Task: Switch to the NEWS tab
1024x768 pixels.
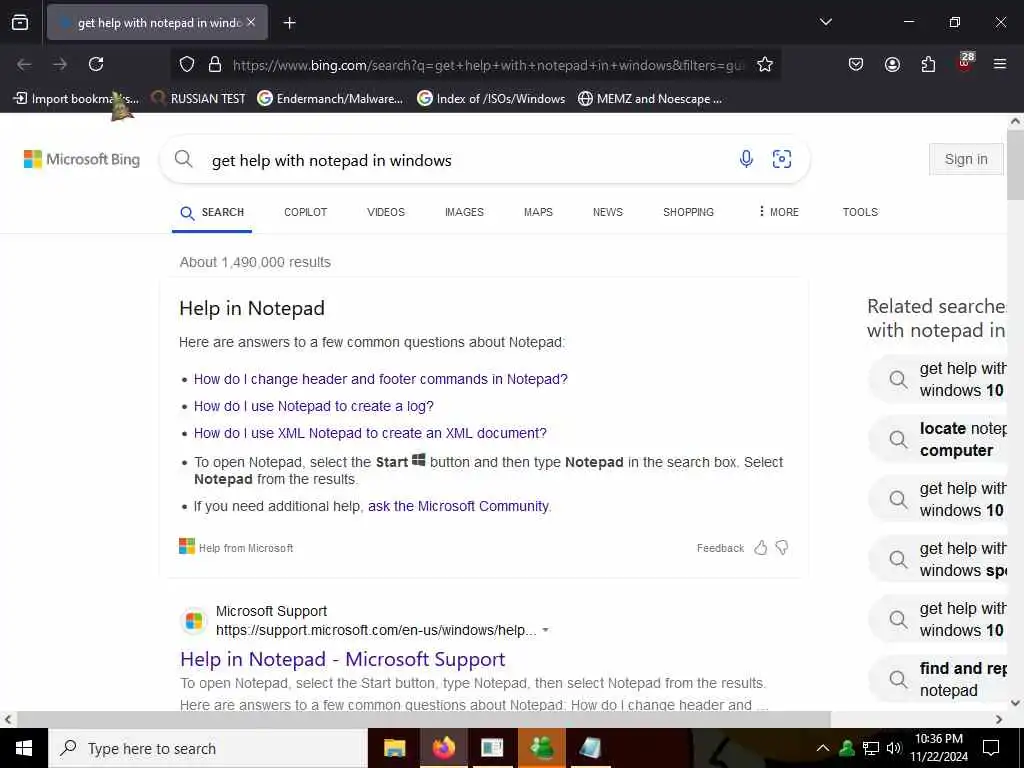Action: pos(608,212)
